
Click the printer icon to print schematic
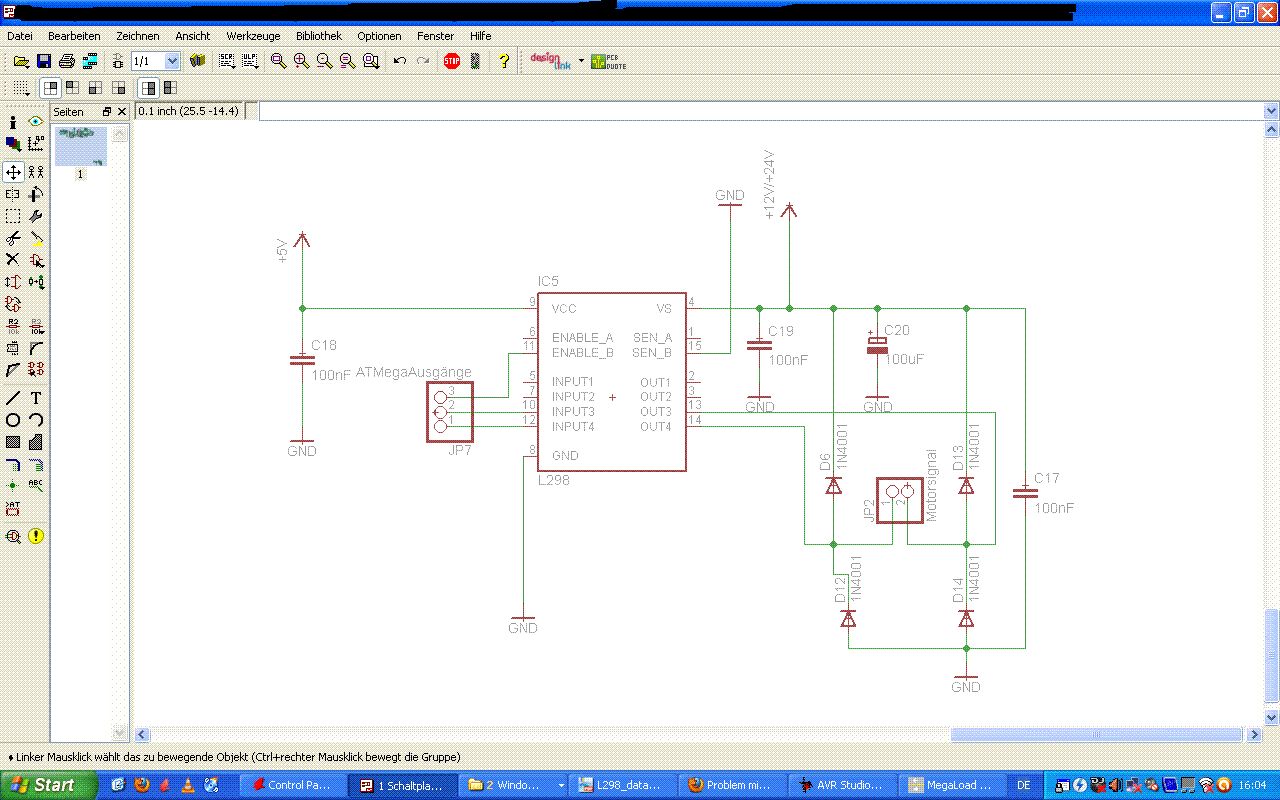click(66, 61)
